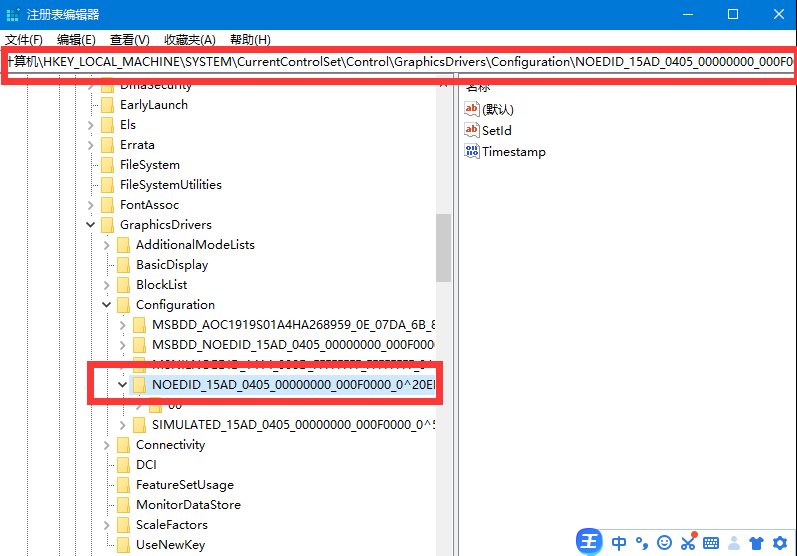The image size is (797, 556).
Task: Toggle the 中 Chinese/English input mode
Action: tap(619, 543)
